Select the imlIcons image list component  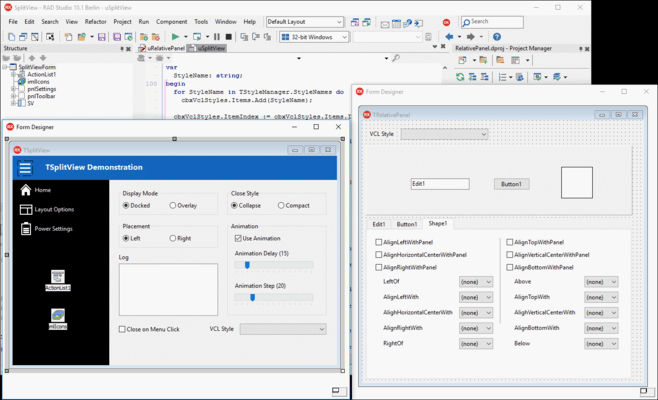click(58, 316)
